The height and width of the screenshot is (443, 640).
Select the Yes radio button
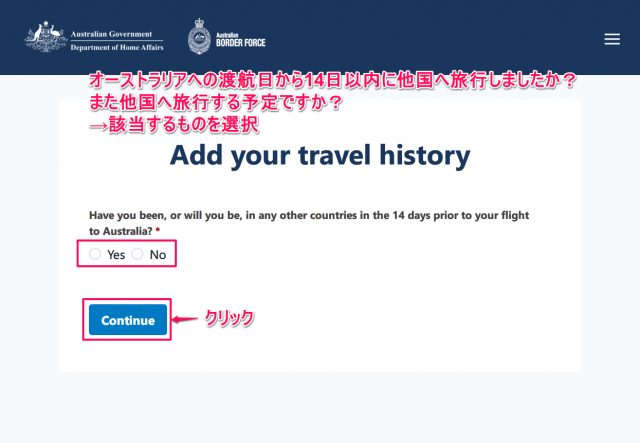click(95, 254)
